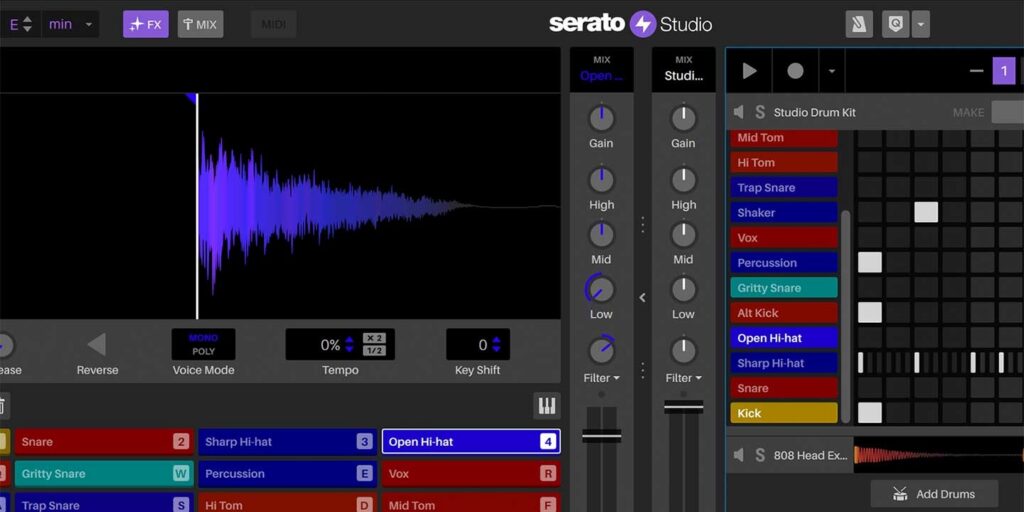
Task: Toggle the active Shaker step in grid
Action: pyautogui.click(x=926, y=212)
